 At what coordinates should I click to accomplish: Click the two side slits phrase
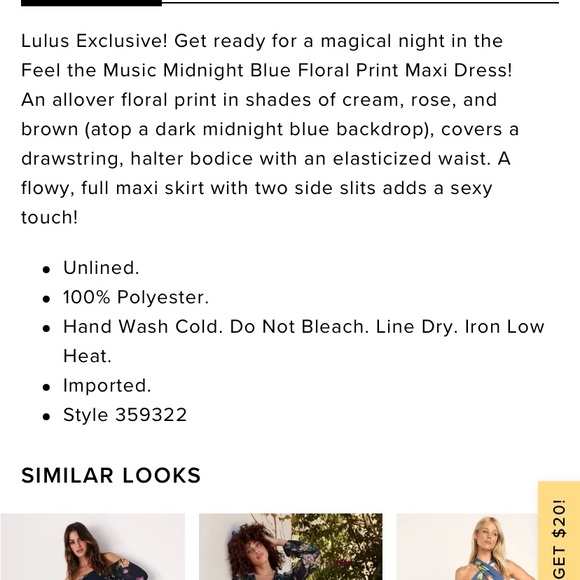(316, 188)
